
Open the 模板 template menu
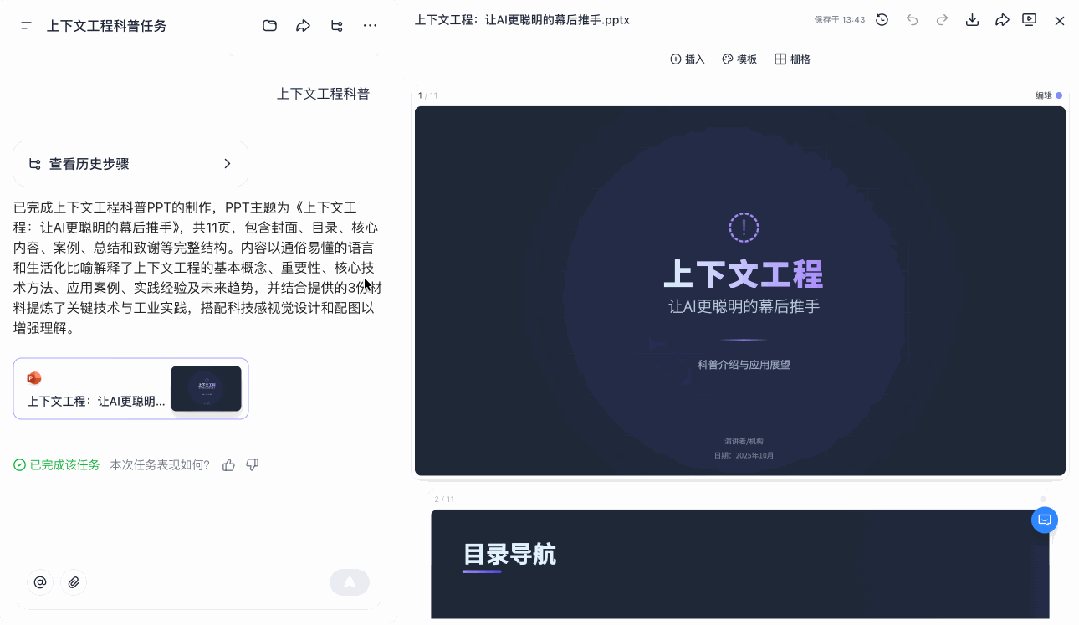pos(739,59)
